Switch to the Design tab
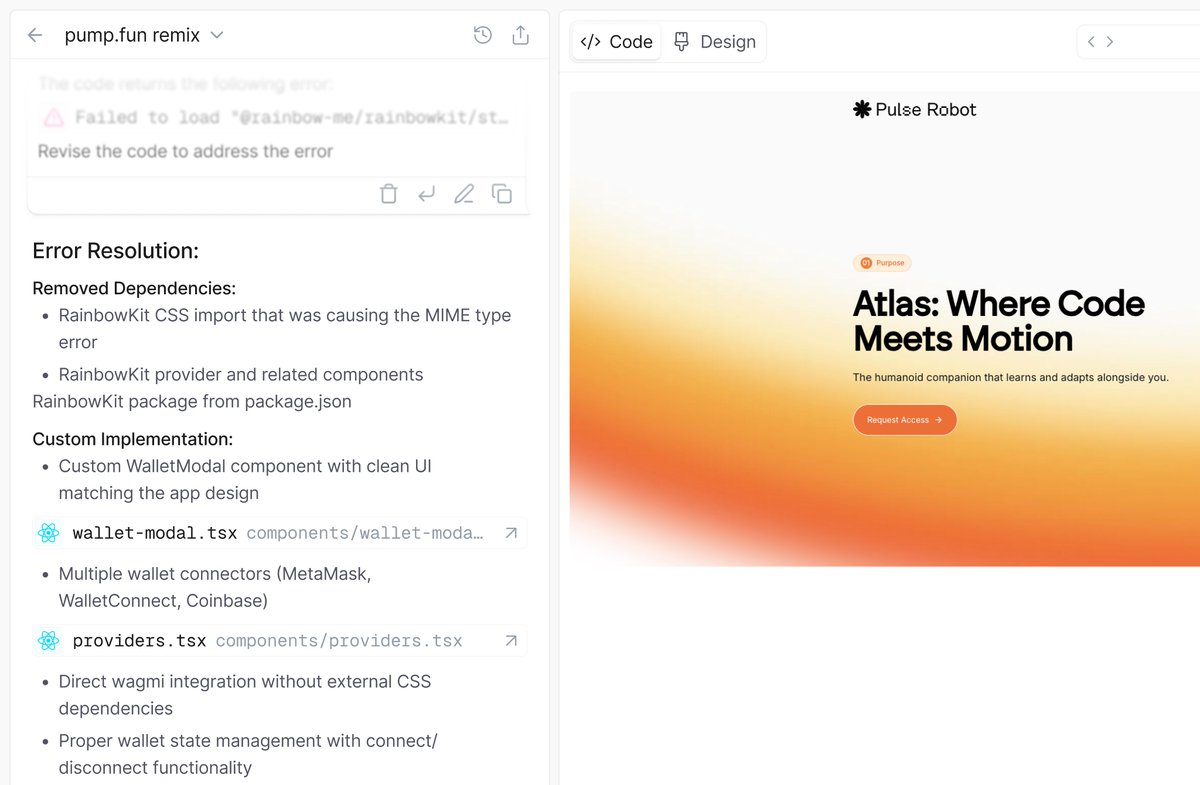Viewport: 1200px width, 785px height. [x=714, y=41]
